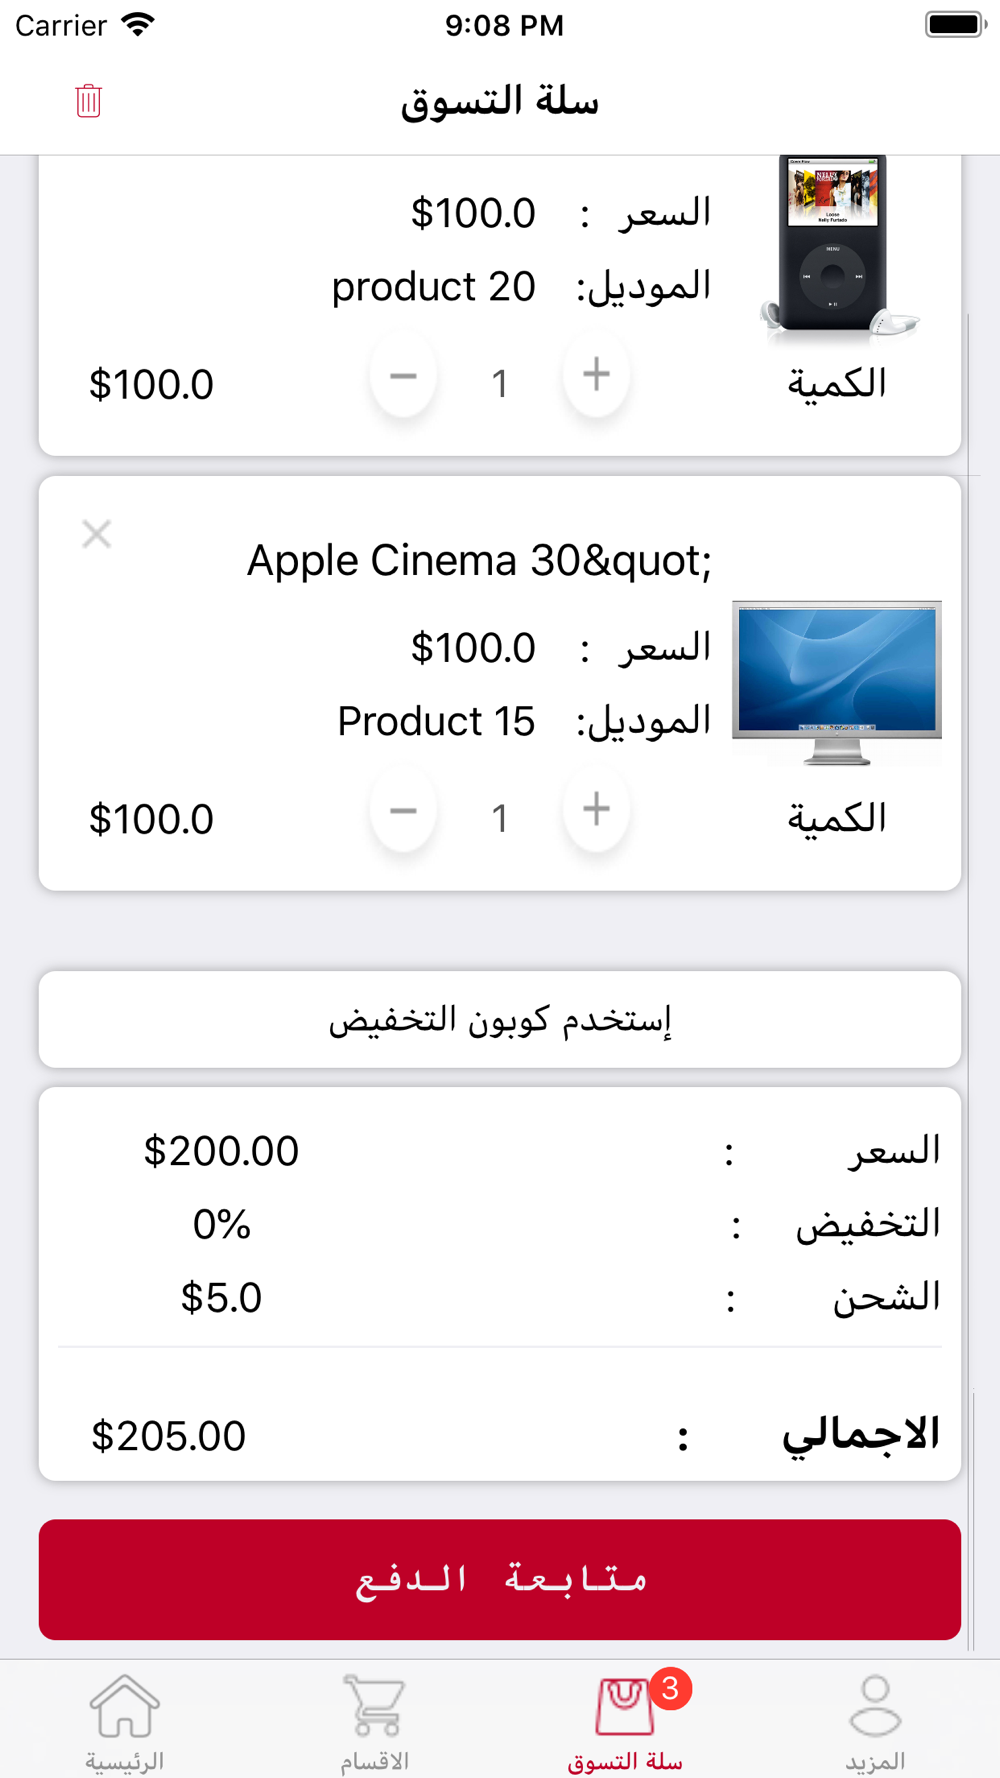Select the Shopping Cart tab (سلة التسوق)
The image size is (1000, 1778).
[625, 1721]
